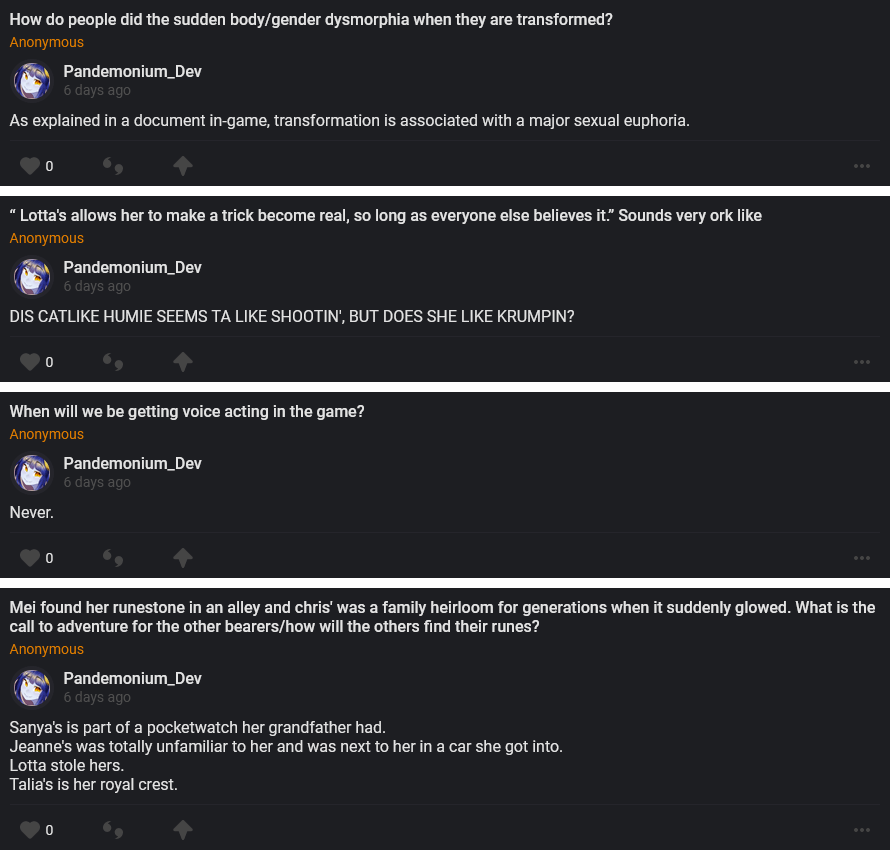890x850 pixels.
Task: Open '6 days ago' timestamp on KRUMPIN answer
Action: coord(97,286)
